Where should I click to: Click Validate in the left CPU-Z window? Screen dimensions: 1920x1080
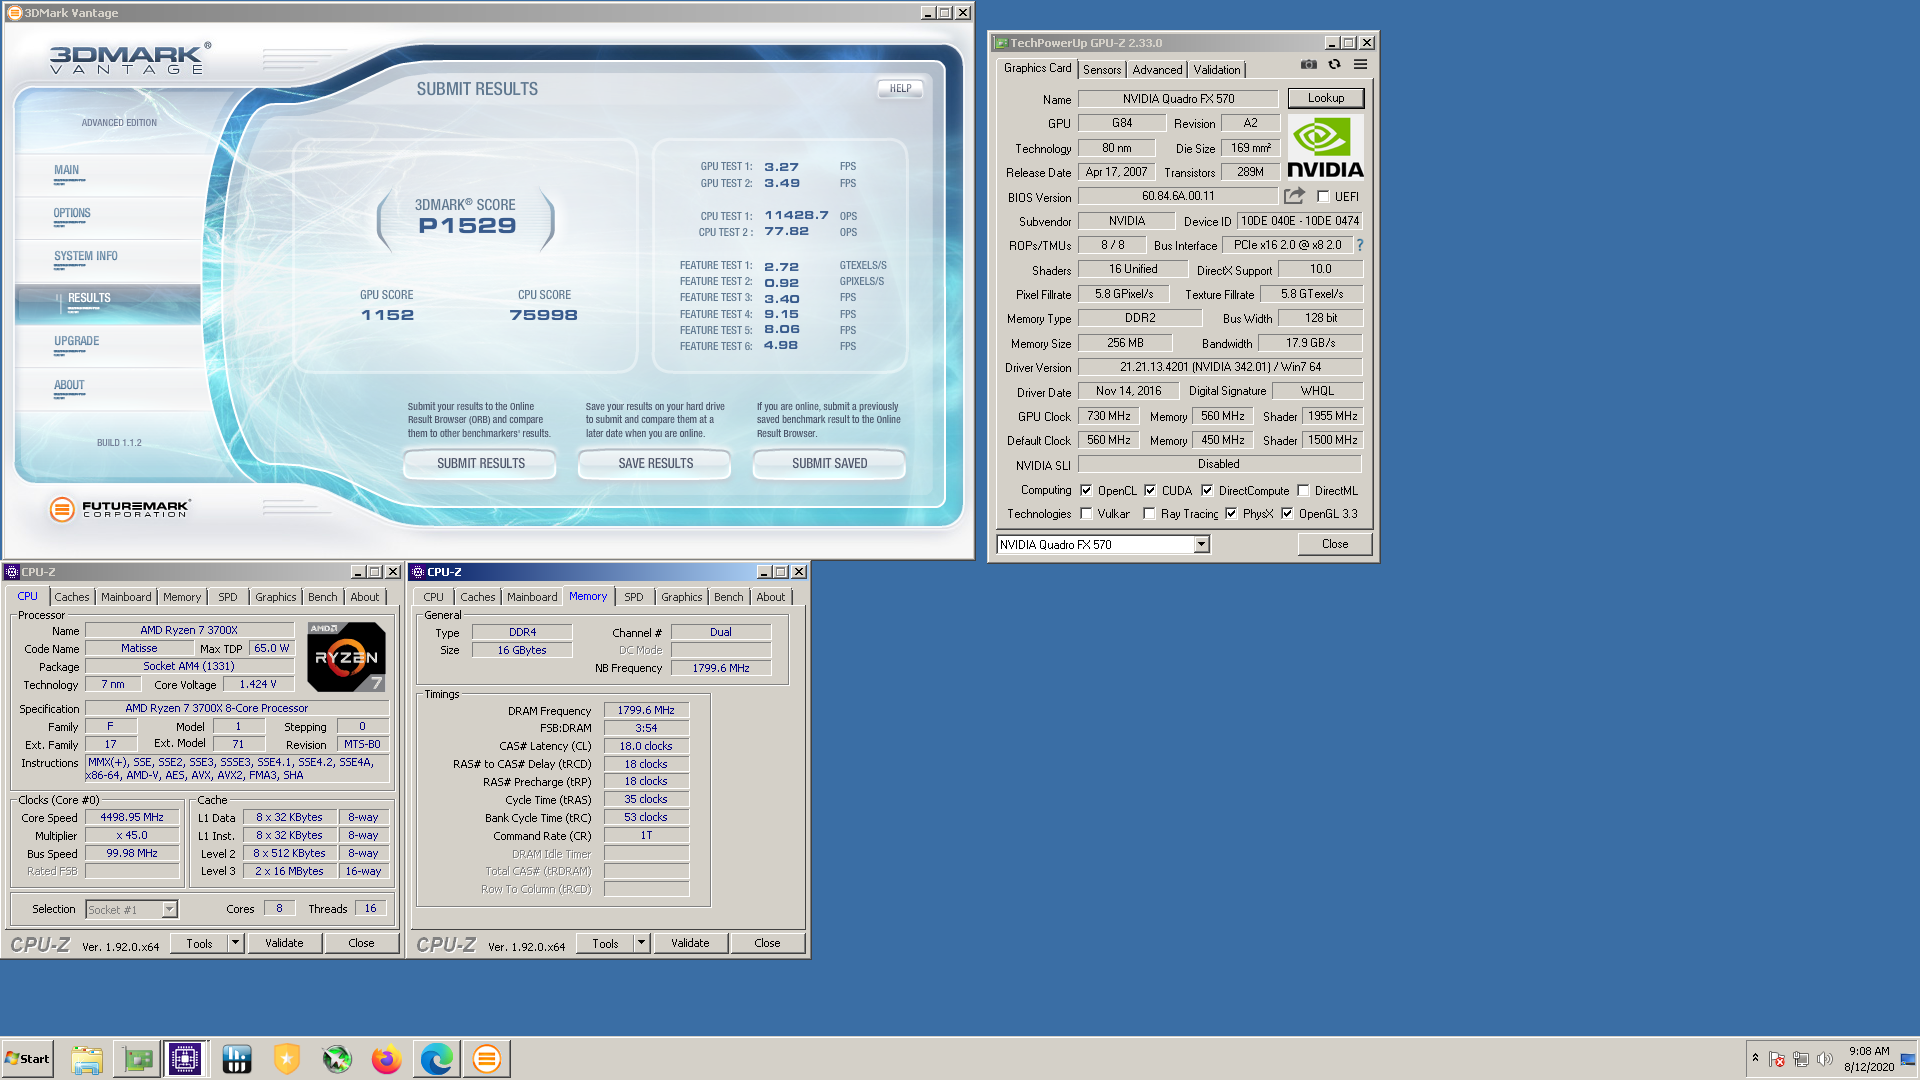pos(284,943)
